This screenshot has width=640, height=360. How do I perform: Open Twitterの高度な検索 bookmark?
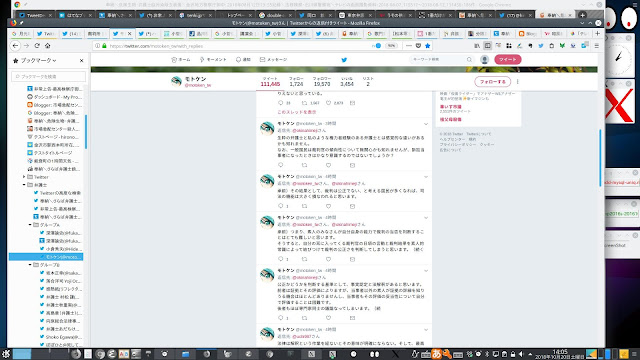point(57,193)
